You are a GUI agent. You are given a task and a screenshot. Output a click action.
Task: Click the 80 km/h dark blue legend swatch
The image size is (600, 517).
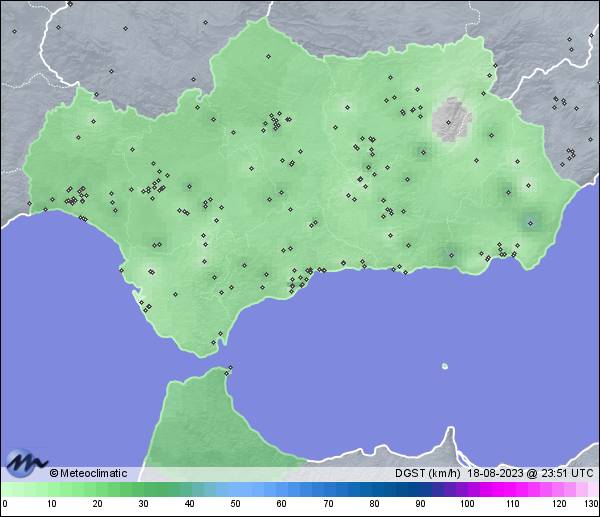[374, 490]
